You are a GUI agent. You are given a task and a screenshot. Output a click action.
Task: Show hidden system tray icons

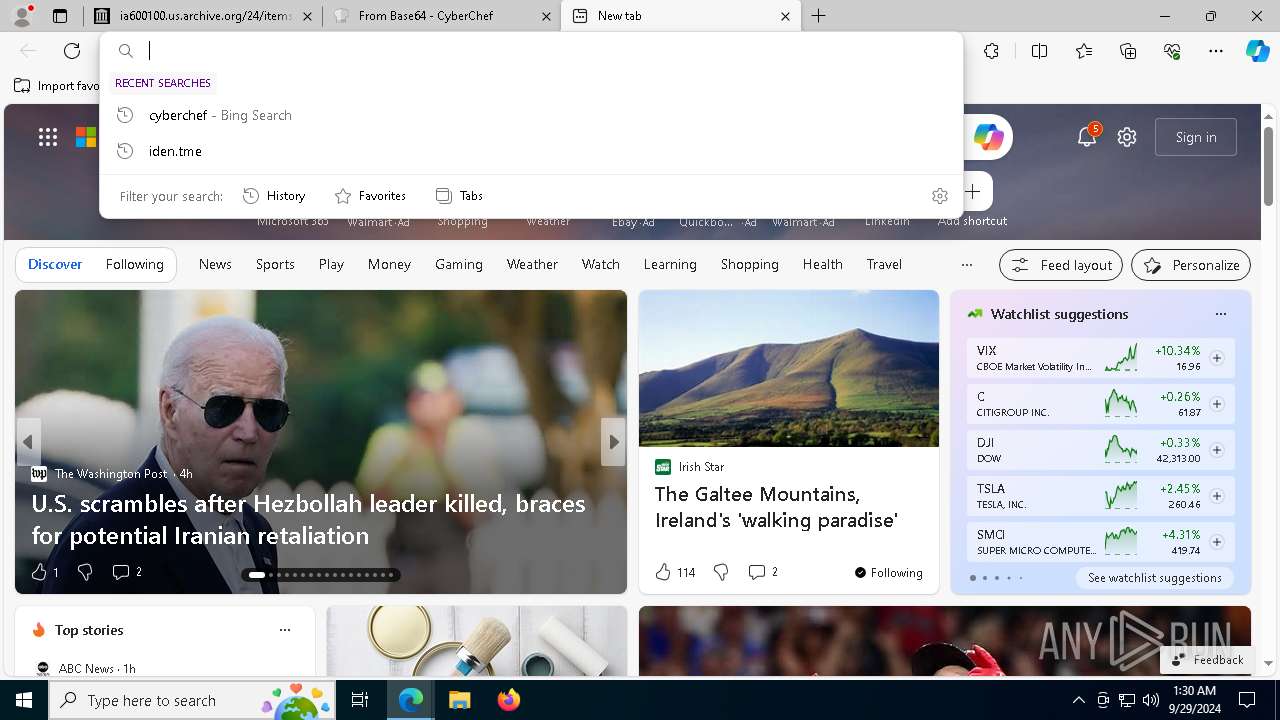(x=1078, y=700)
